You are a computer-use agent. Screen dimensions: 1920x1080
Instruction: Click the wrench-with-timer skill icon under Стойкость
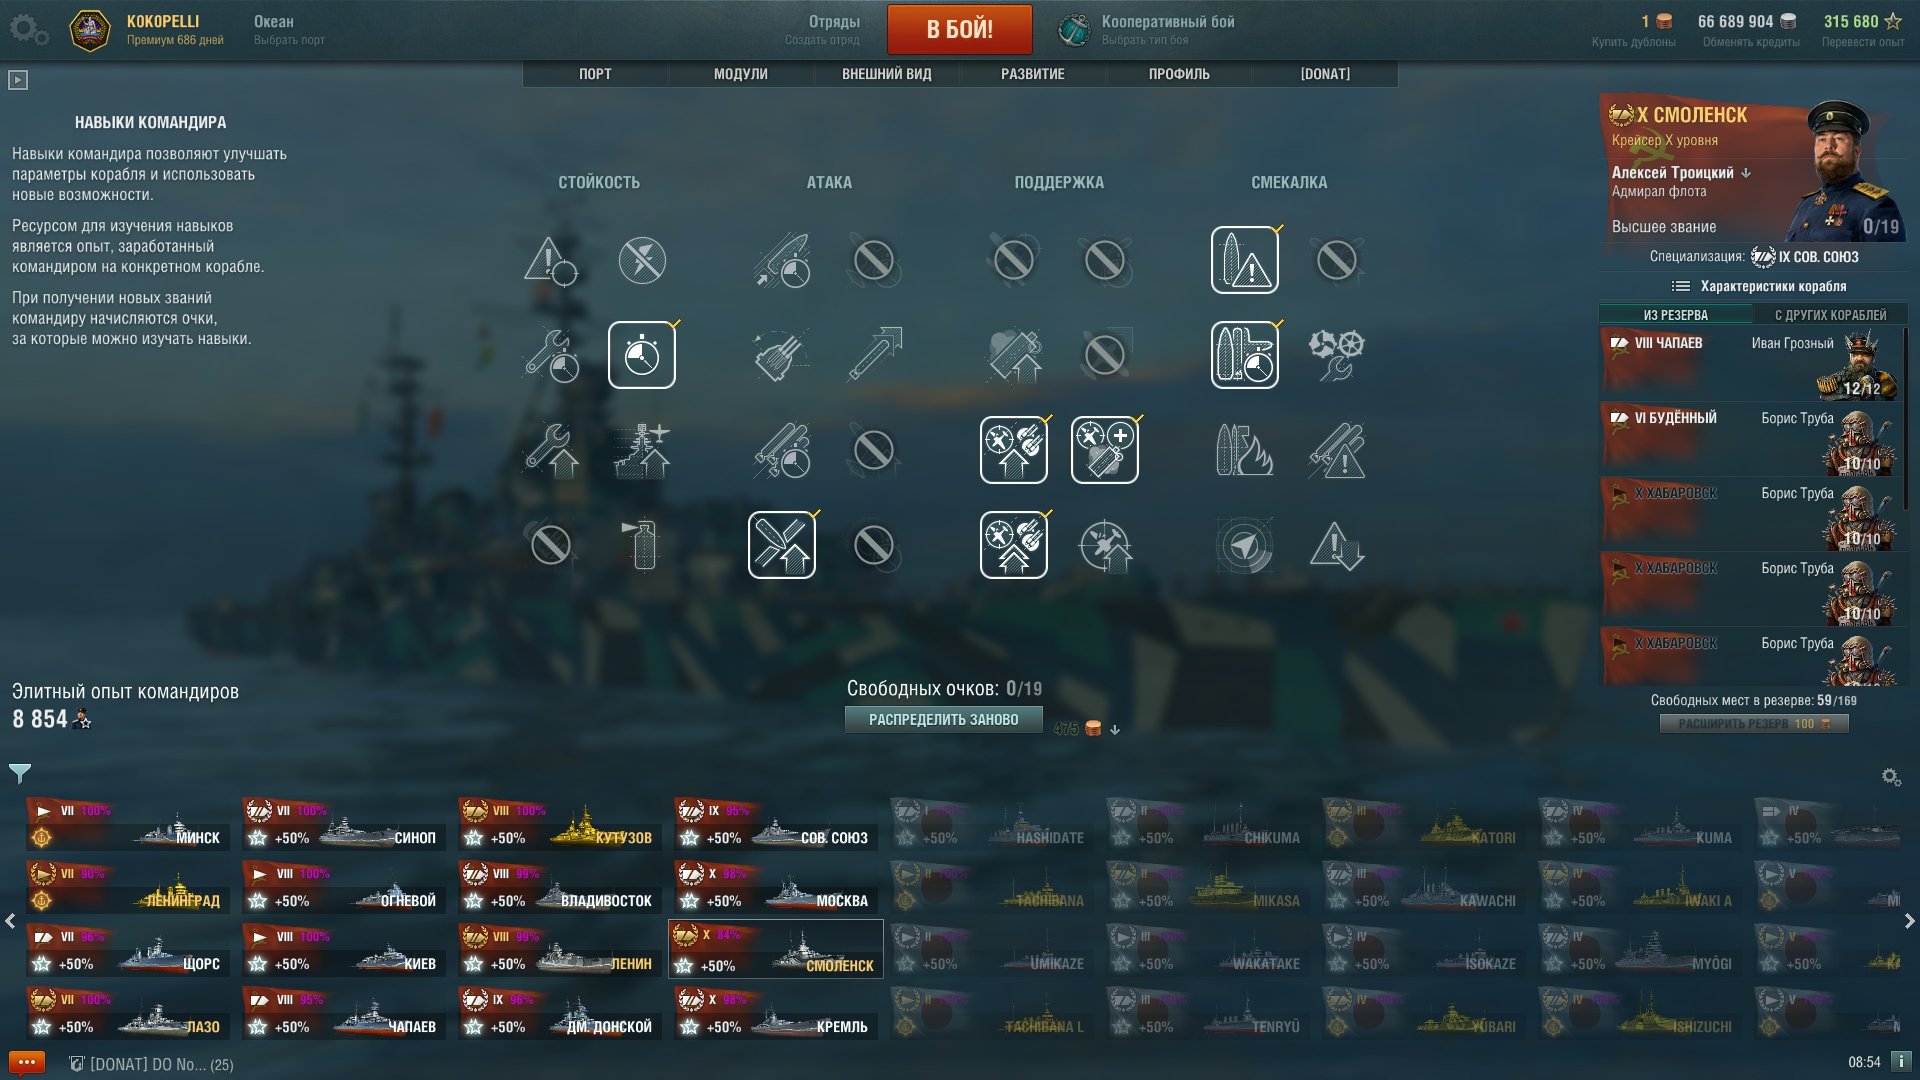click(550, 355)
